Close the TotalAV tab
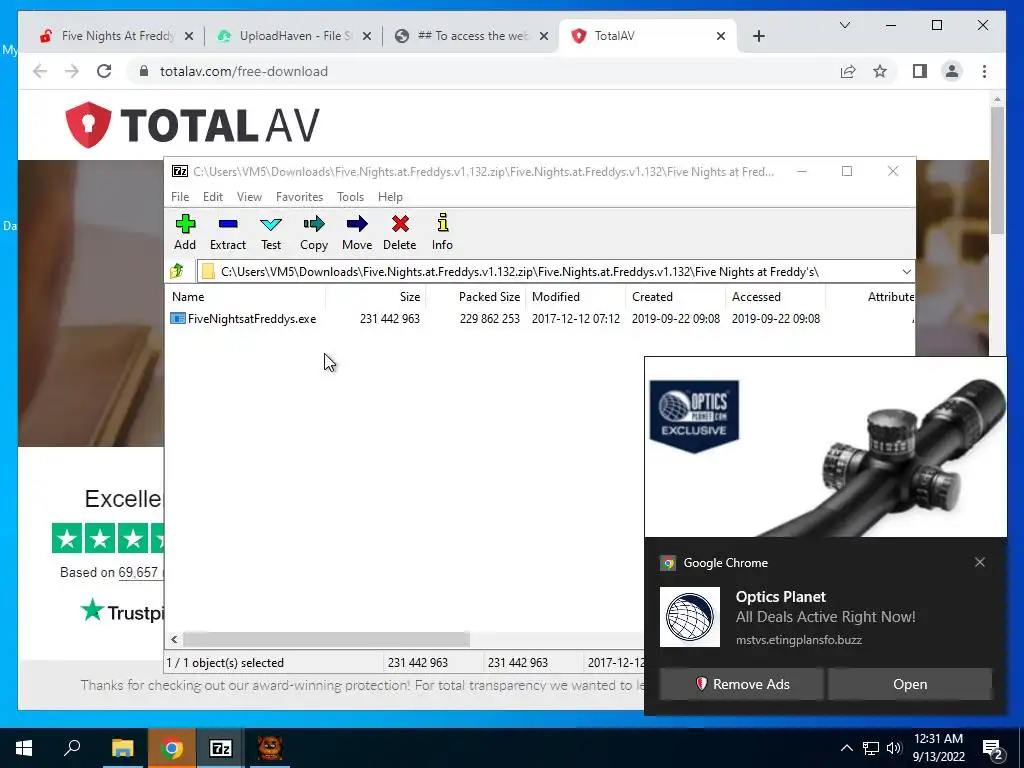 click(720, 36)
